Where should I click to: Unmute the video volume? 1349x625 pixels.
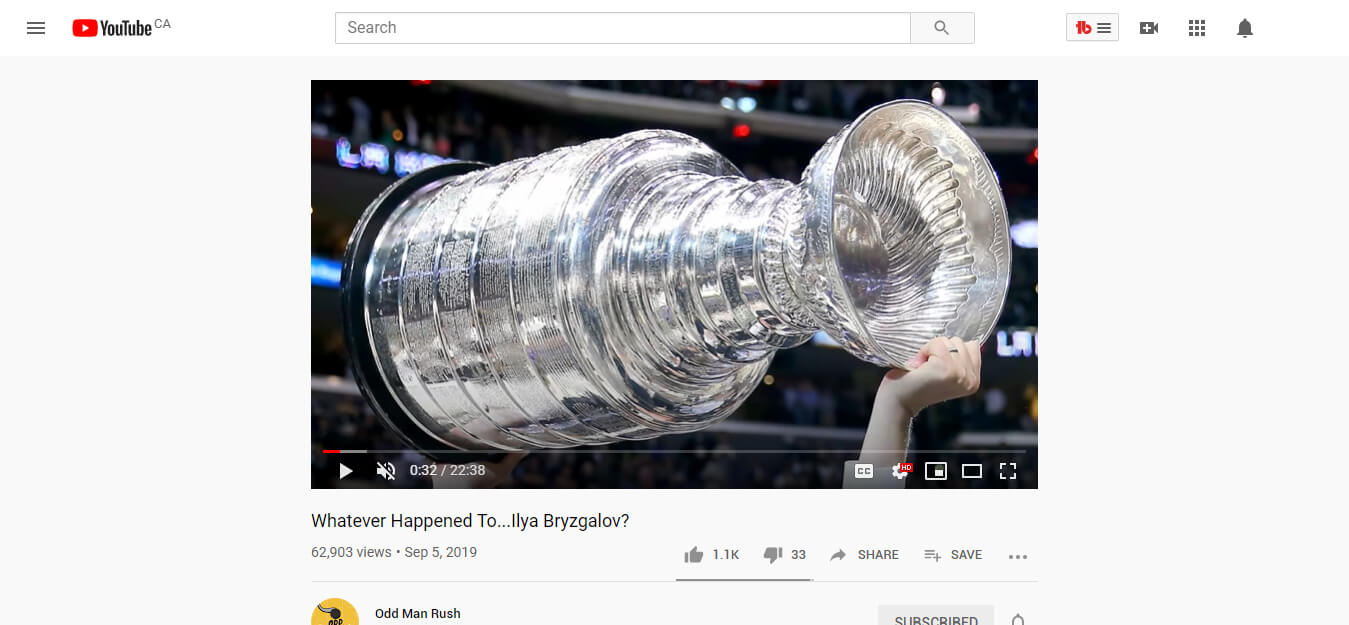coord(386,470)
